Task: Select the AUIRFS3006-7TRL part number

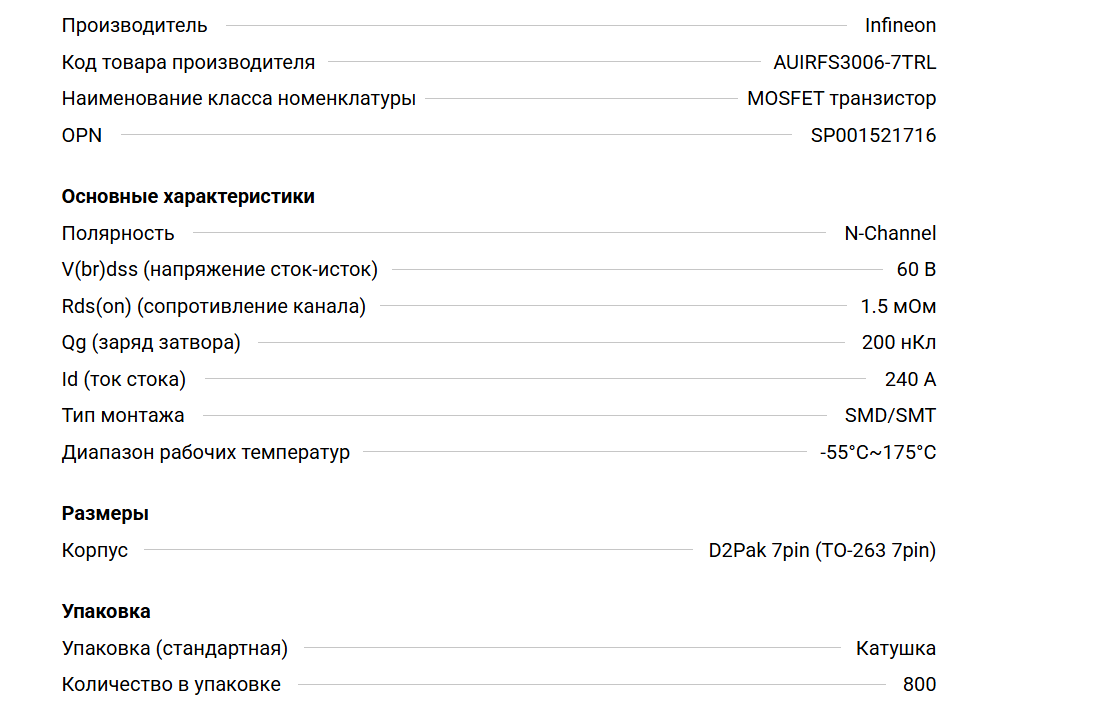Action: point(854,62)
